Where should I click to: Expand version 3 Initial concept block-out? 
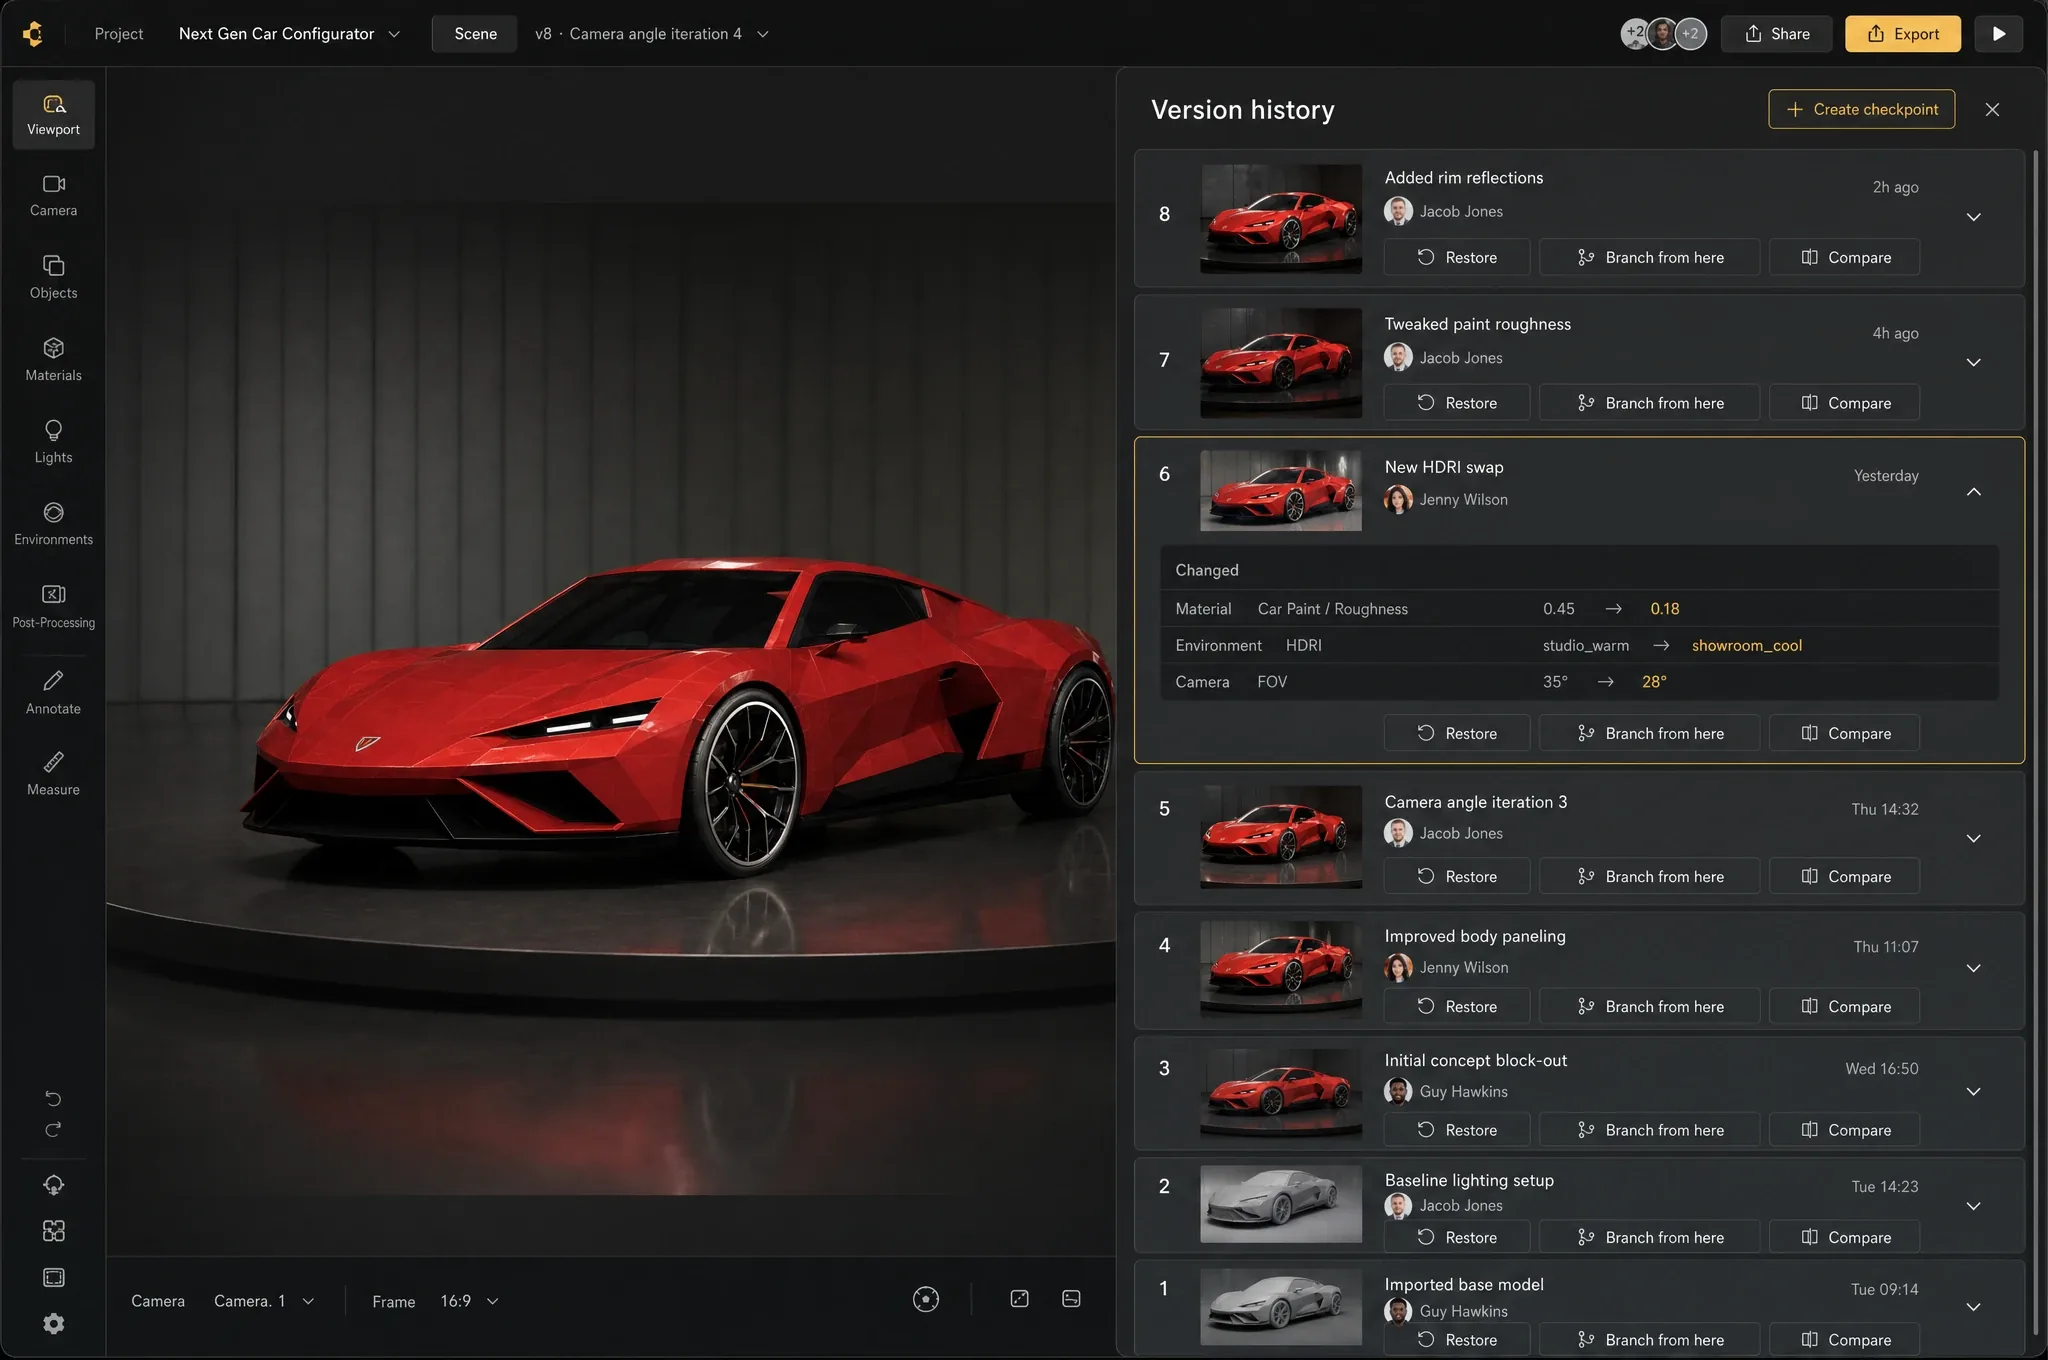click(x=1973, y=1091)
